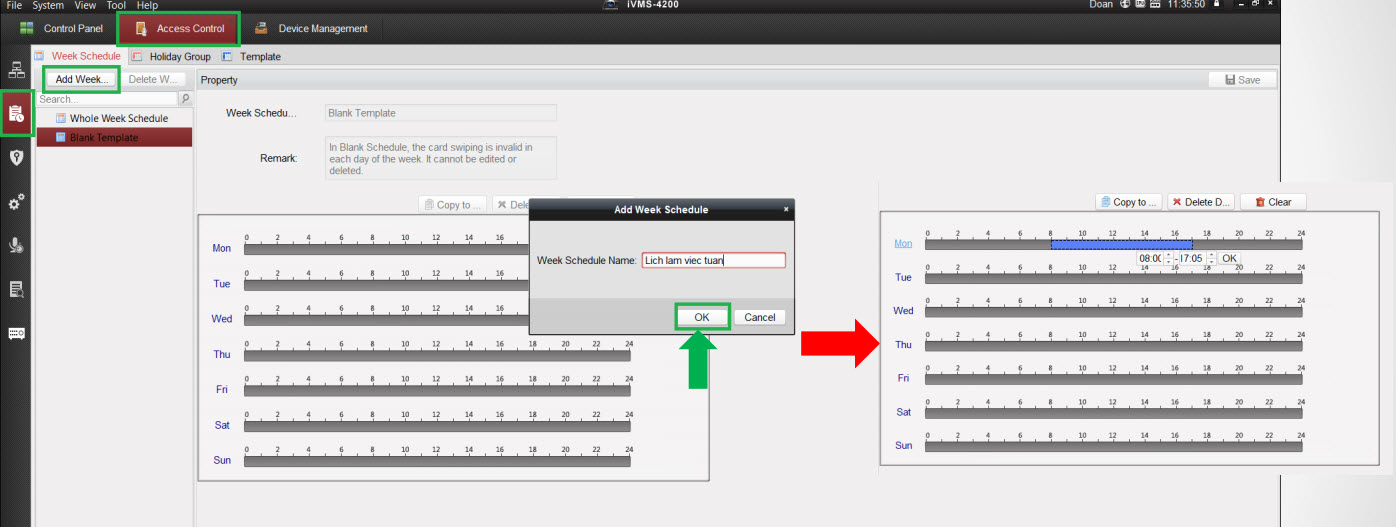Image resolution: width=1396 pixels, height=527 pixels.
Task: Open the shield-shaped sidebar icon
Action: (17, 157)
